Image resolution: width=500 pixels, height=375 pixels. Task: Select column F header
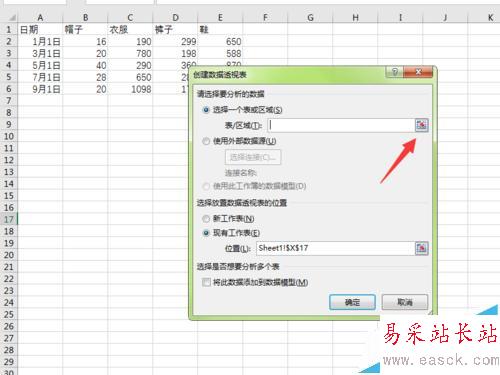pos(265,17)
